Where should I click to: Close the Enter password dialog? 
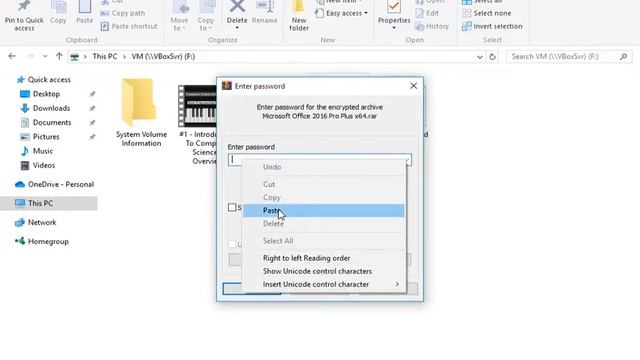413,86
